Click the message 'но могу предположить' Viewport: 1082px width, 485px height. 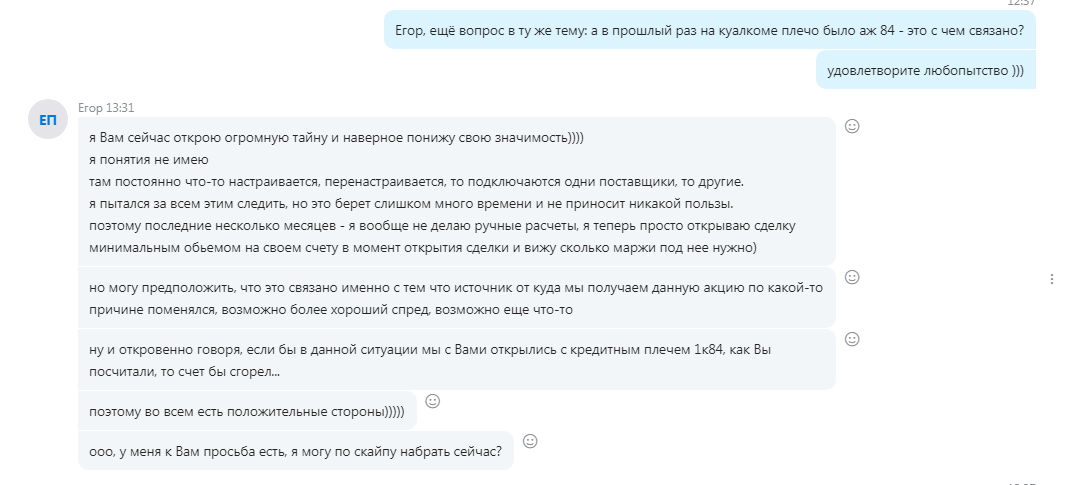click(456, 298)
